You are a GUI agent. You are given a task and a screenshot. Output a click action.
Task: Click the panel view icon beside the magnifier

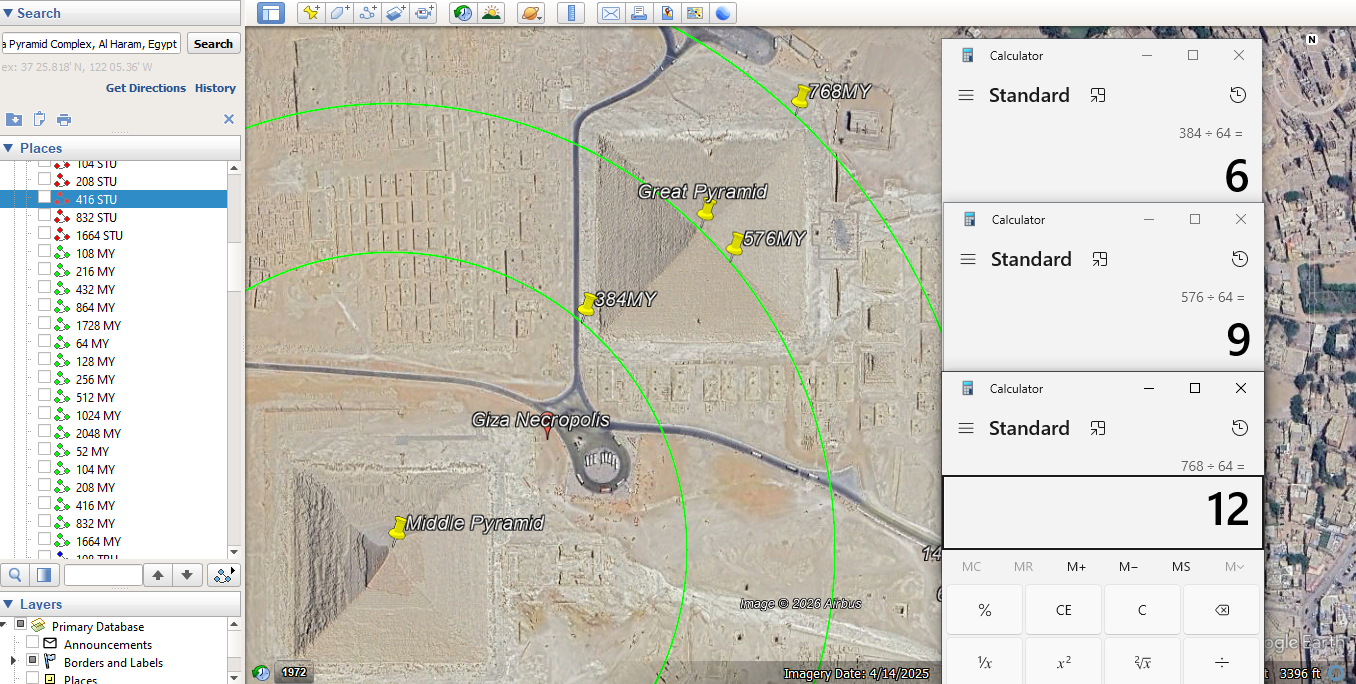pos(43,575)
